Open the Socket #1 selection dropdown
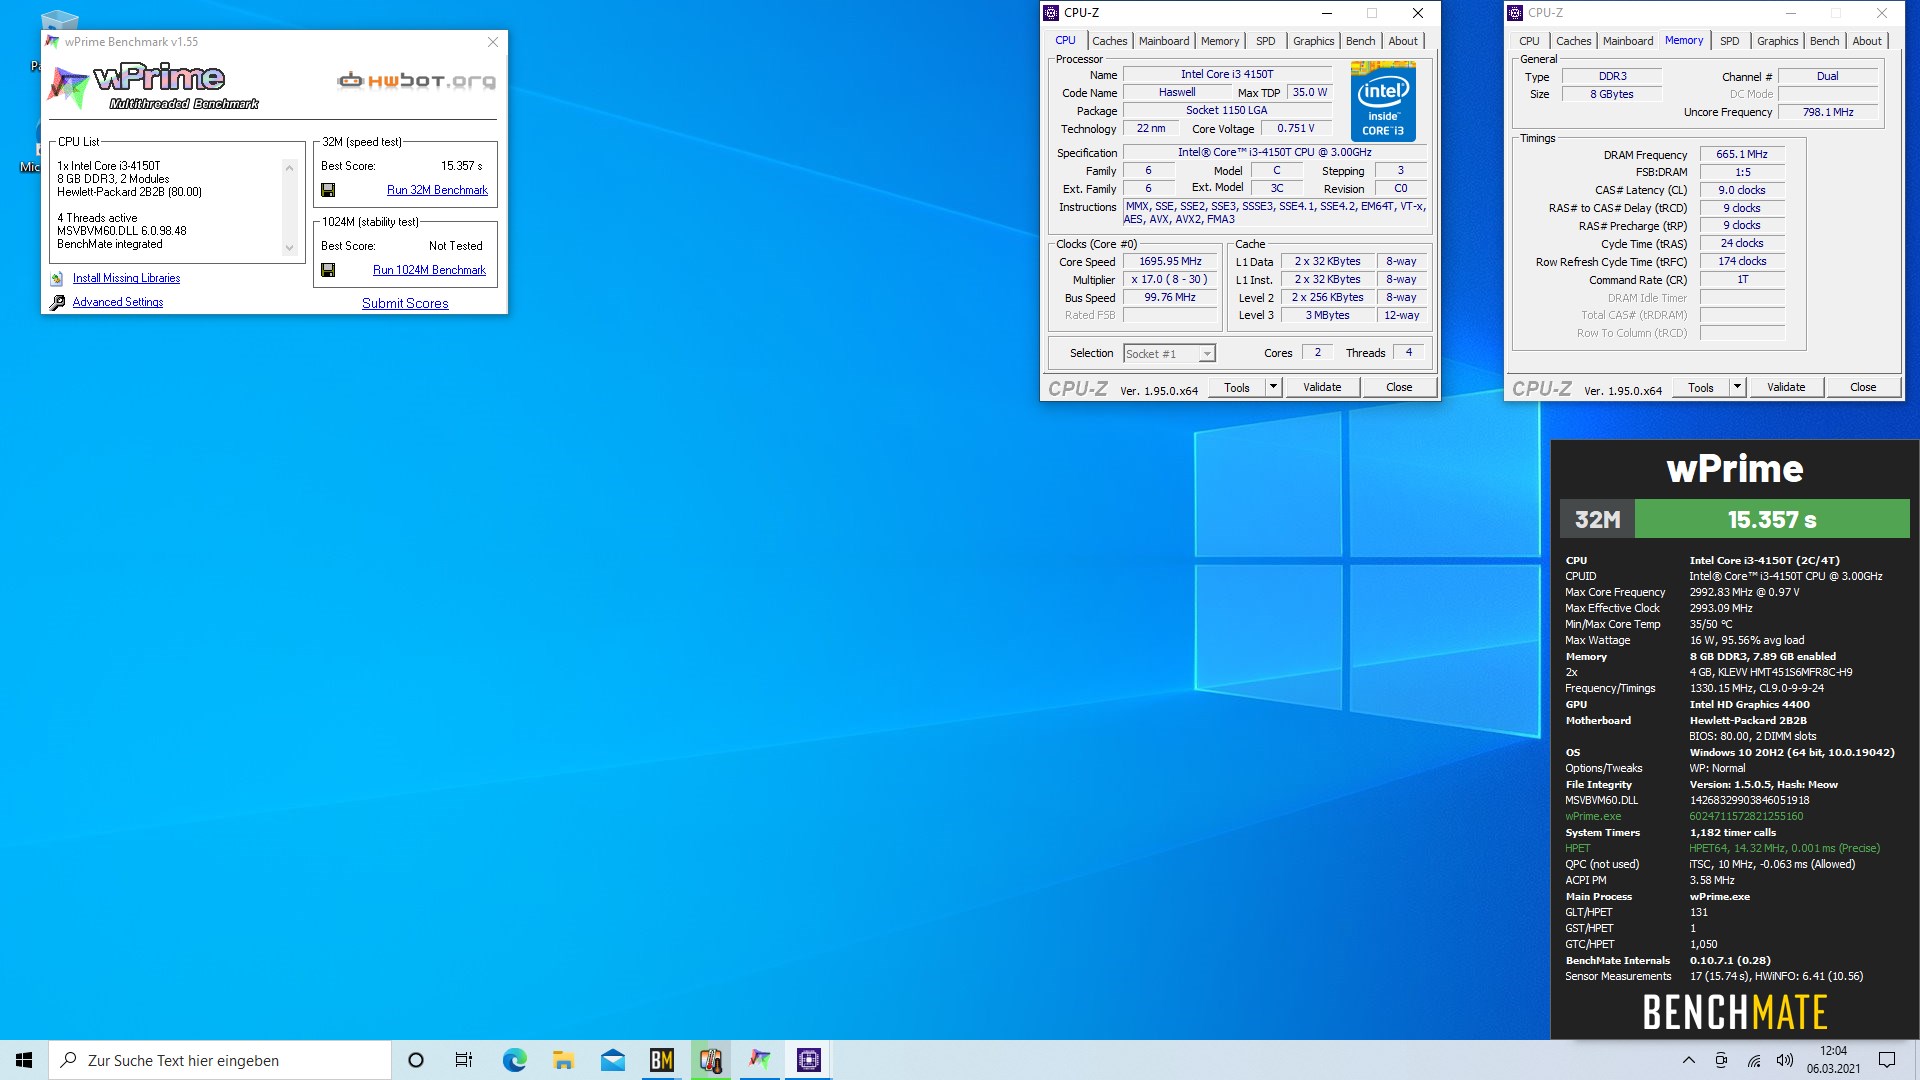The height and width of the screenshot is (1080, 1920). point(1207,354)
